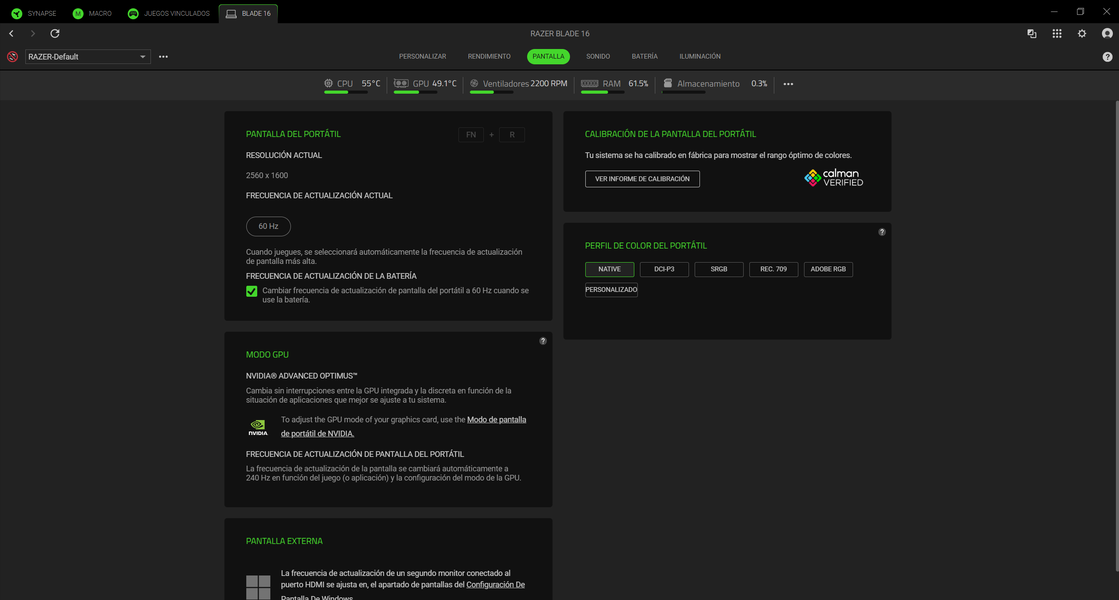Click the Razer Blade 16 window title

coord(560,34)
